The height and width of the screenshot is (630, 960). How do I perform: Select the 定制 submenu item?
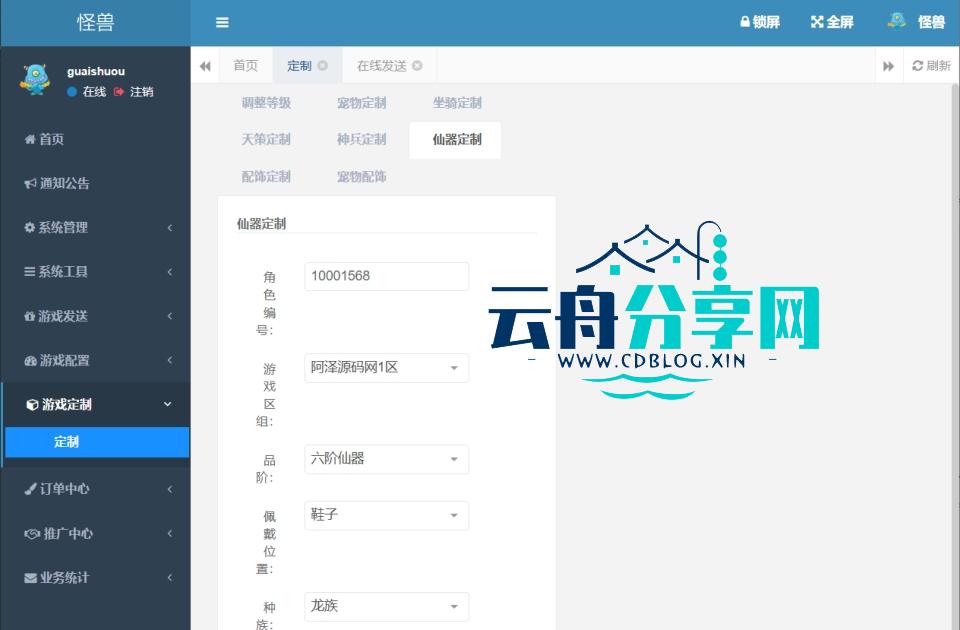coord(97,442)
